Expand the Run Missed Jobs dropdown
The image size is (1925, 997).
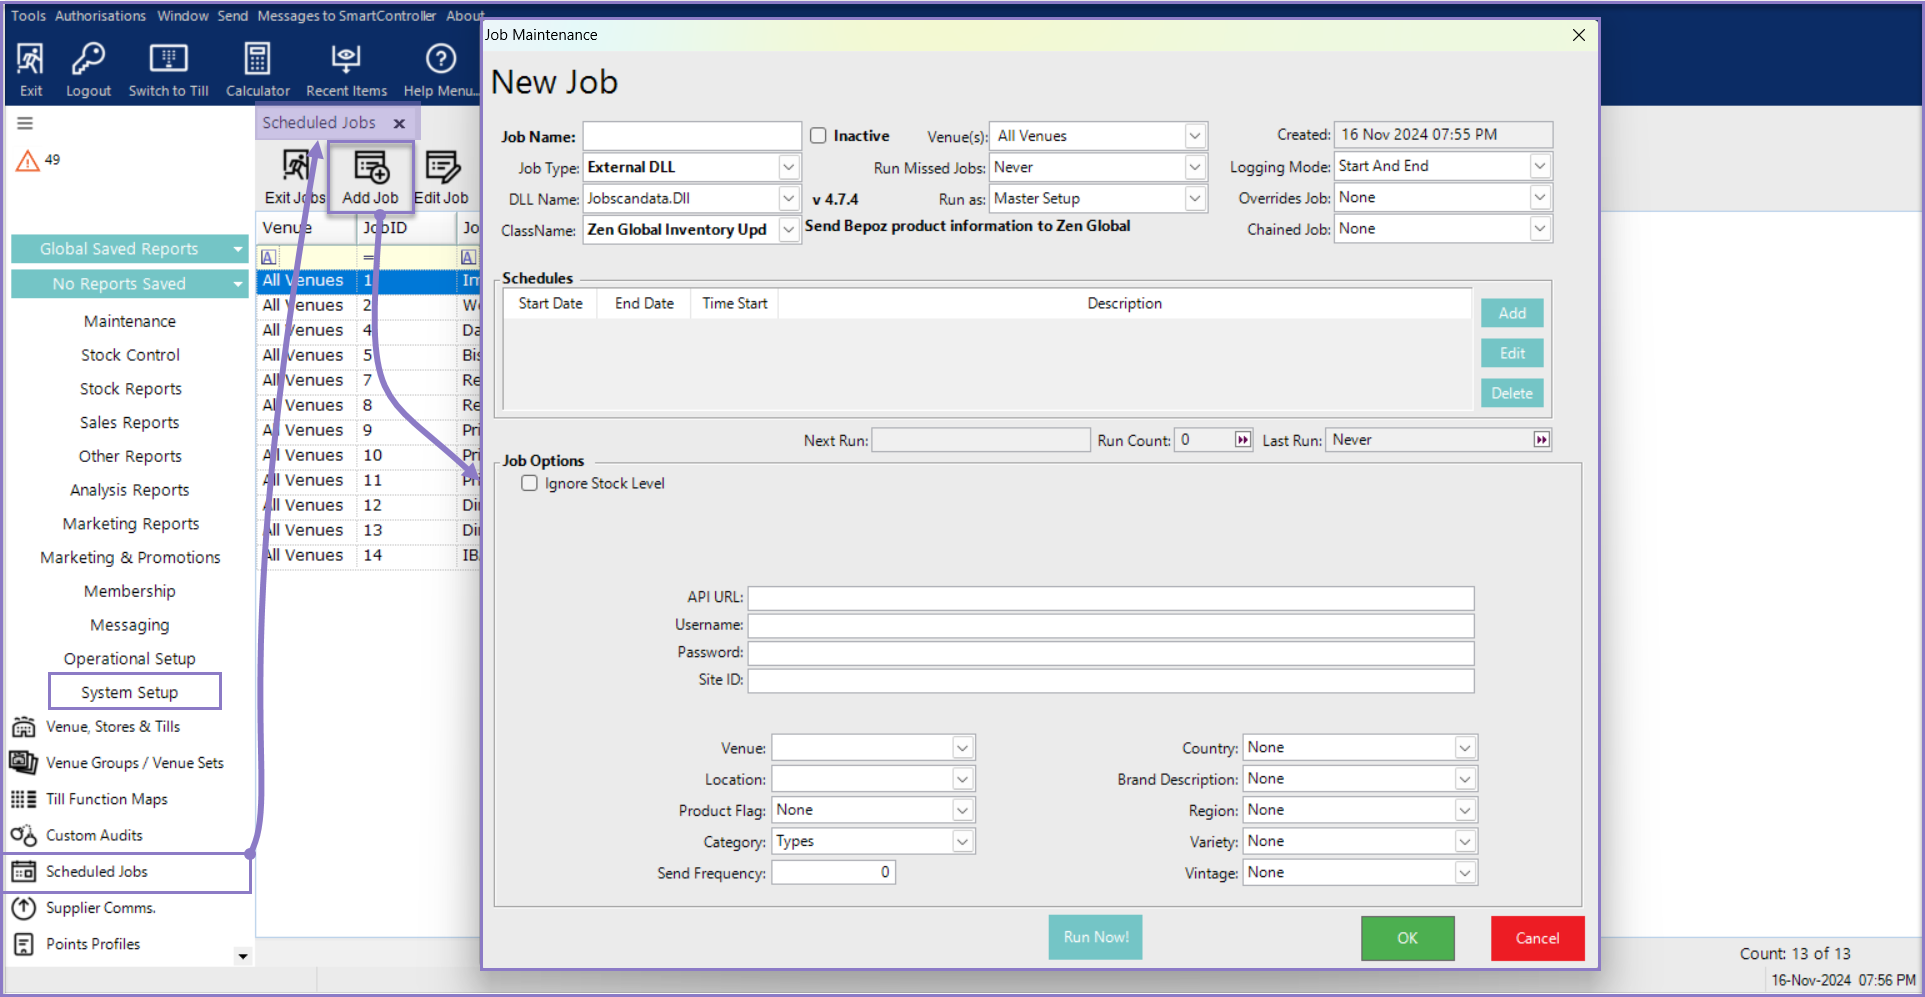1194,167
